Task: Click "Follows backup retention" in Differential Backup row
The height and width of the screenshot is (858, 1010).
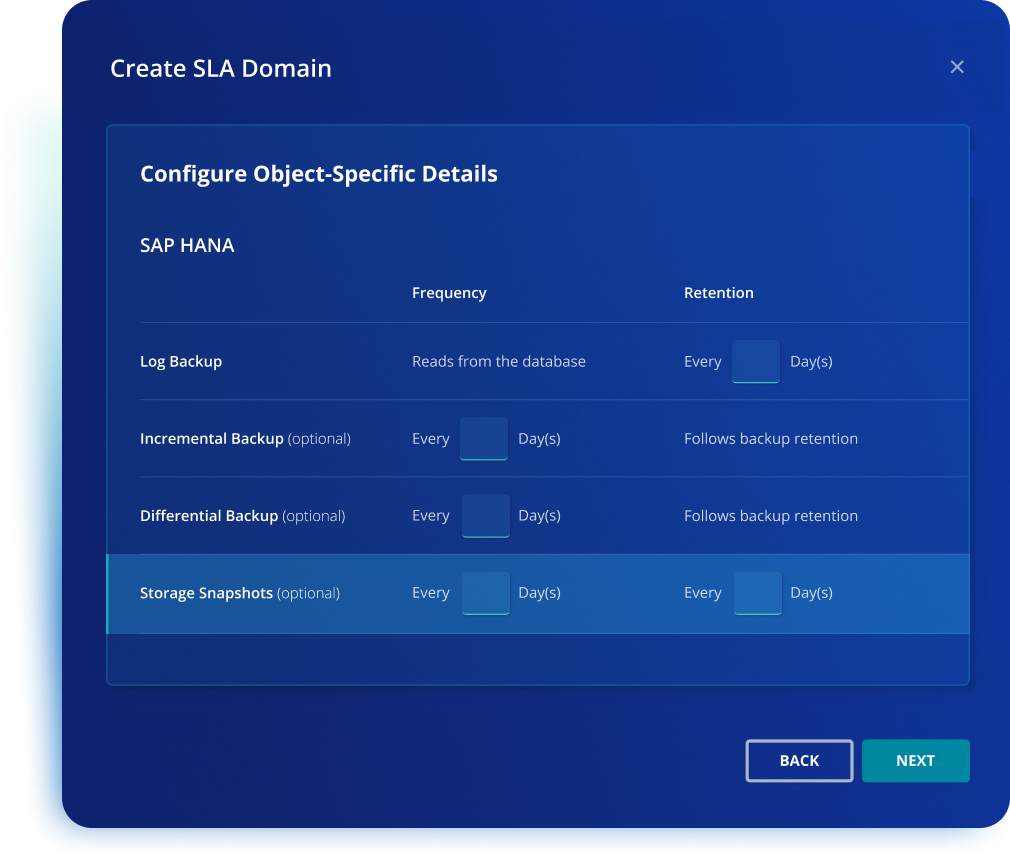Action: pos(770,516)
